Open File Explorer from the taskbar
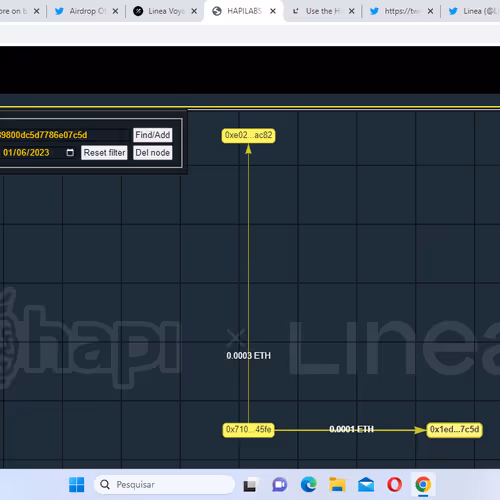The height and width of the screenshot is (500, 500). [337, 485]
